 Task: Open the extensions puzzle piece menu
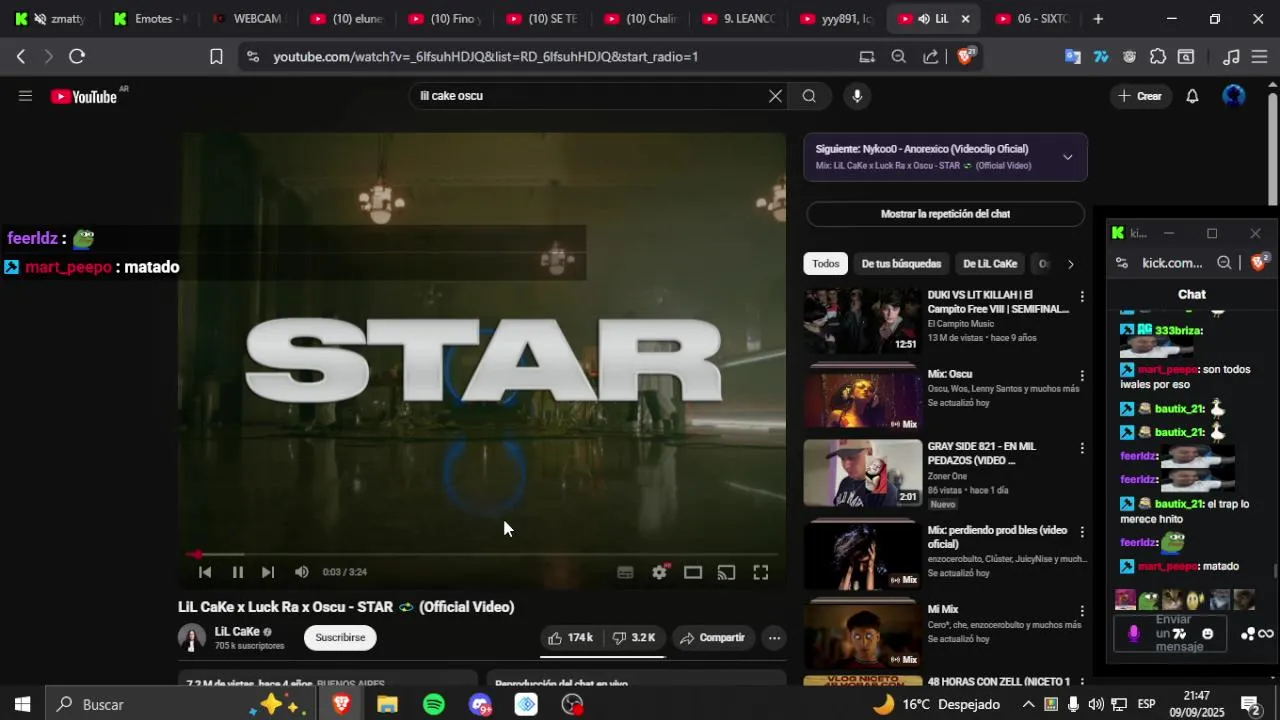coord(1157,57)
